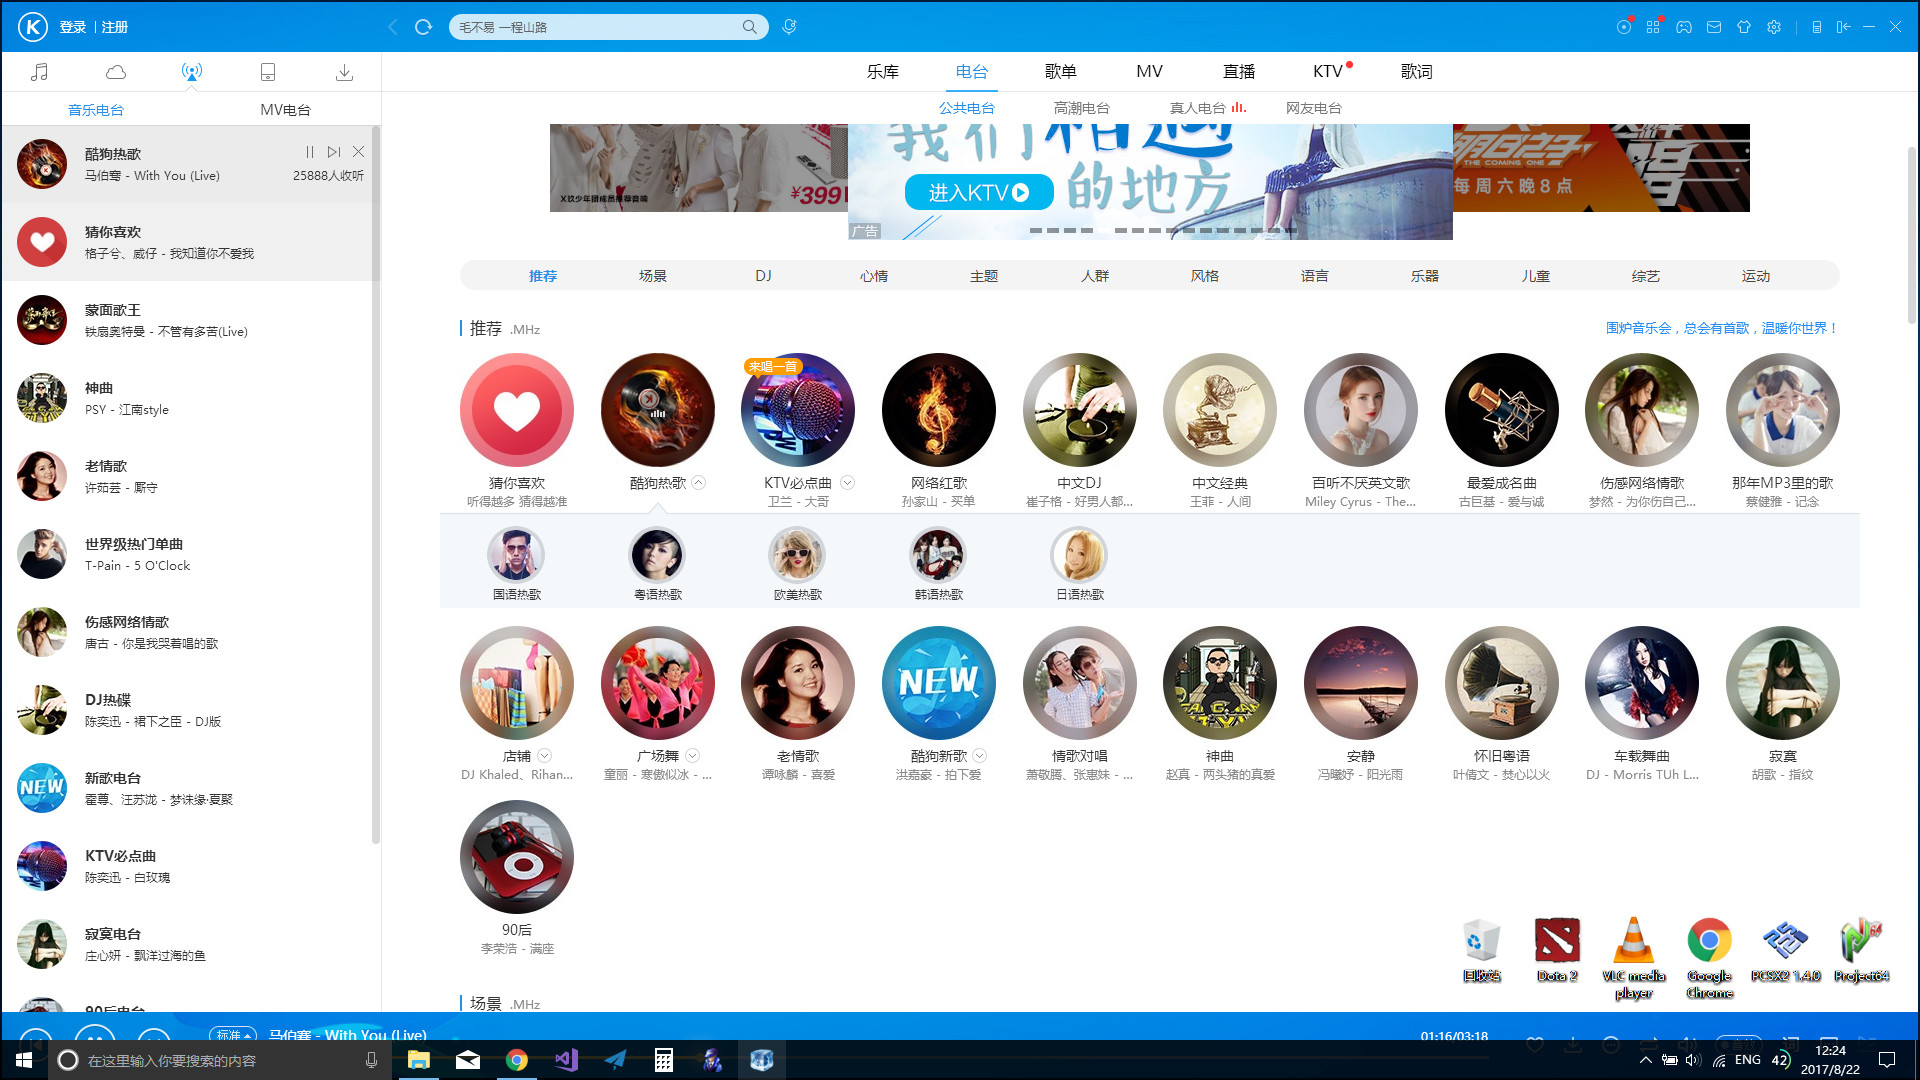Viewport: 1920px width, 1080px height.
Task: Click the 进入KTV banner button
Action: pyautogui.click(x=978, y=192)
